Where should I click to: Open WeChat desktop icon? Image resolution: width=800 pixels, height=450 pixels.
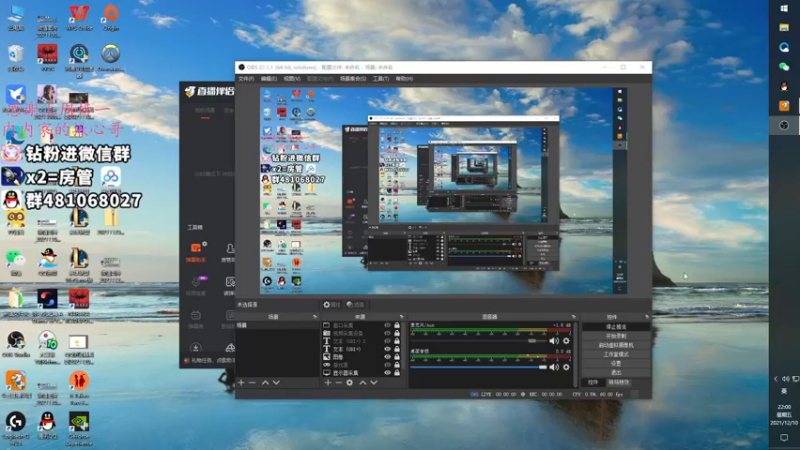(16, 262)
